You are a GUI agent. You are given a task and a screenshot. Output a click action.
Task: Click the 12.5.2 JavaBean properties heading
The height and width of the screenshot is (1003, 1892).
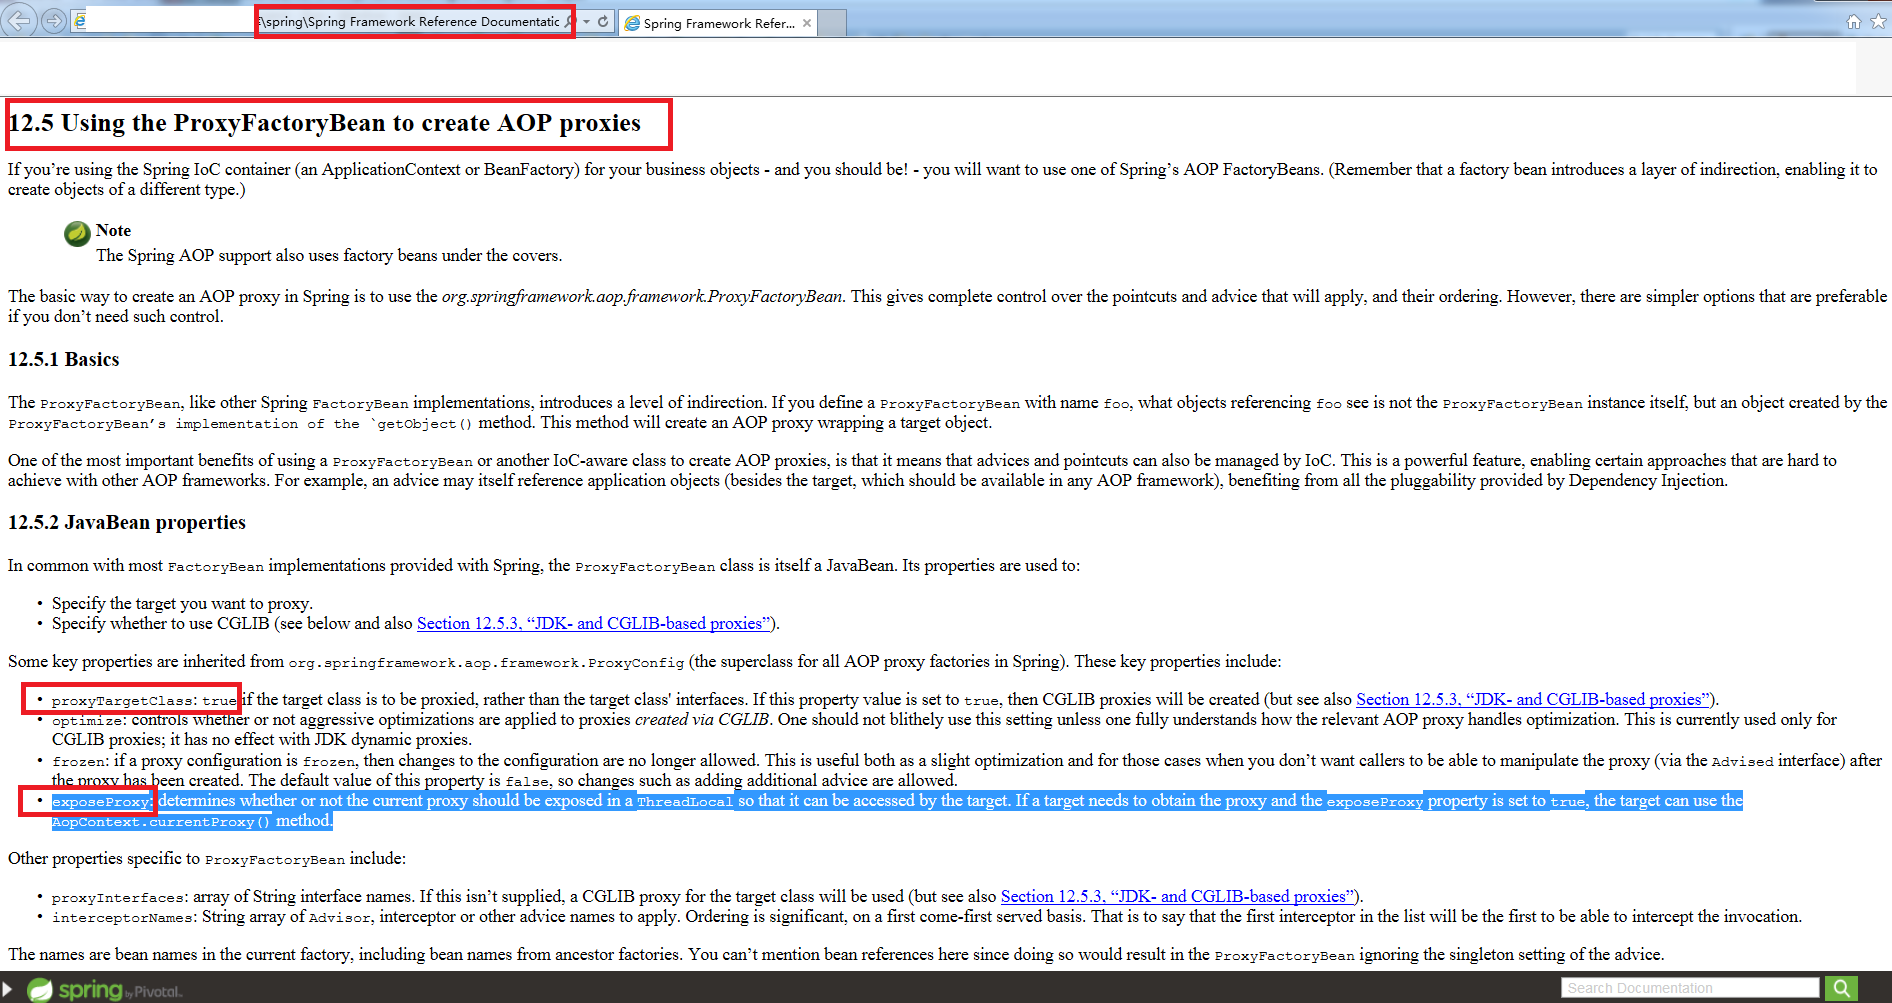(127, 522)
